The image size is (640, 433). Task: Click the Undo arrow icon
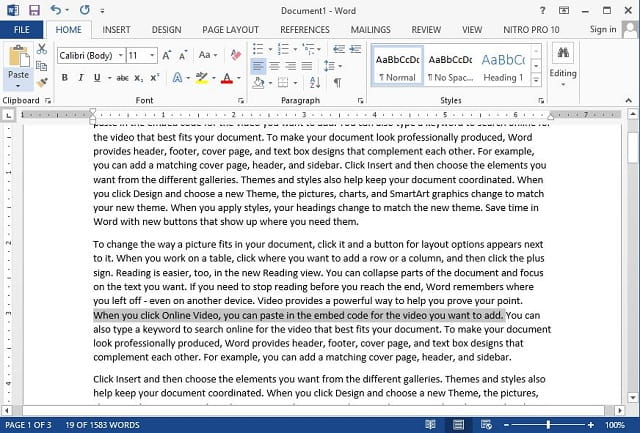[x=57, y=9]
